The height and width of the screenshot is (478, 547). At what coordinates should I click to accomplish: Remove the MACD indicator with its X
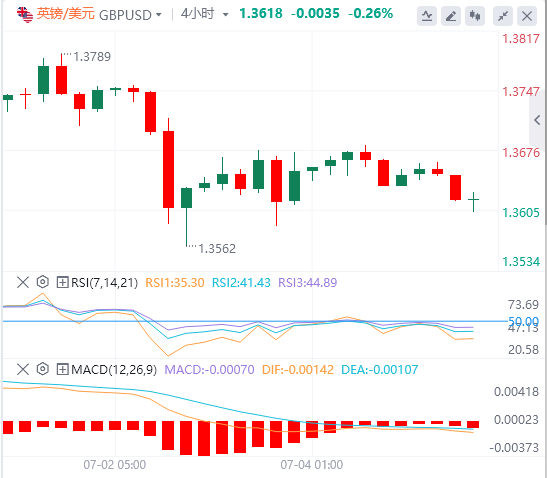click(x=23, y=369)
